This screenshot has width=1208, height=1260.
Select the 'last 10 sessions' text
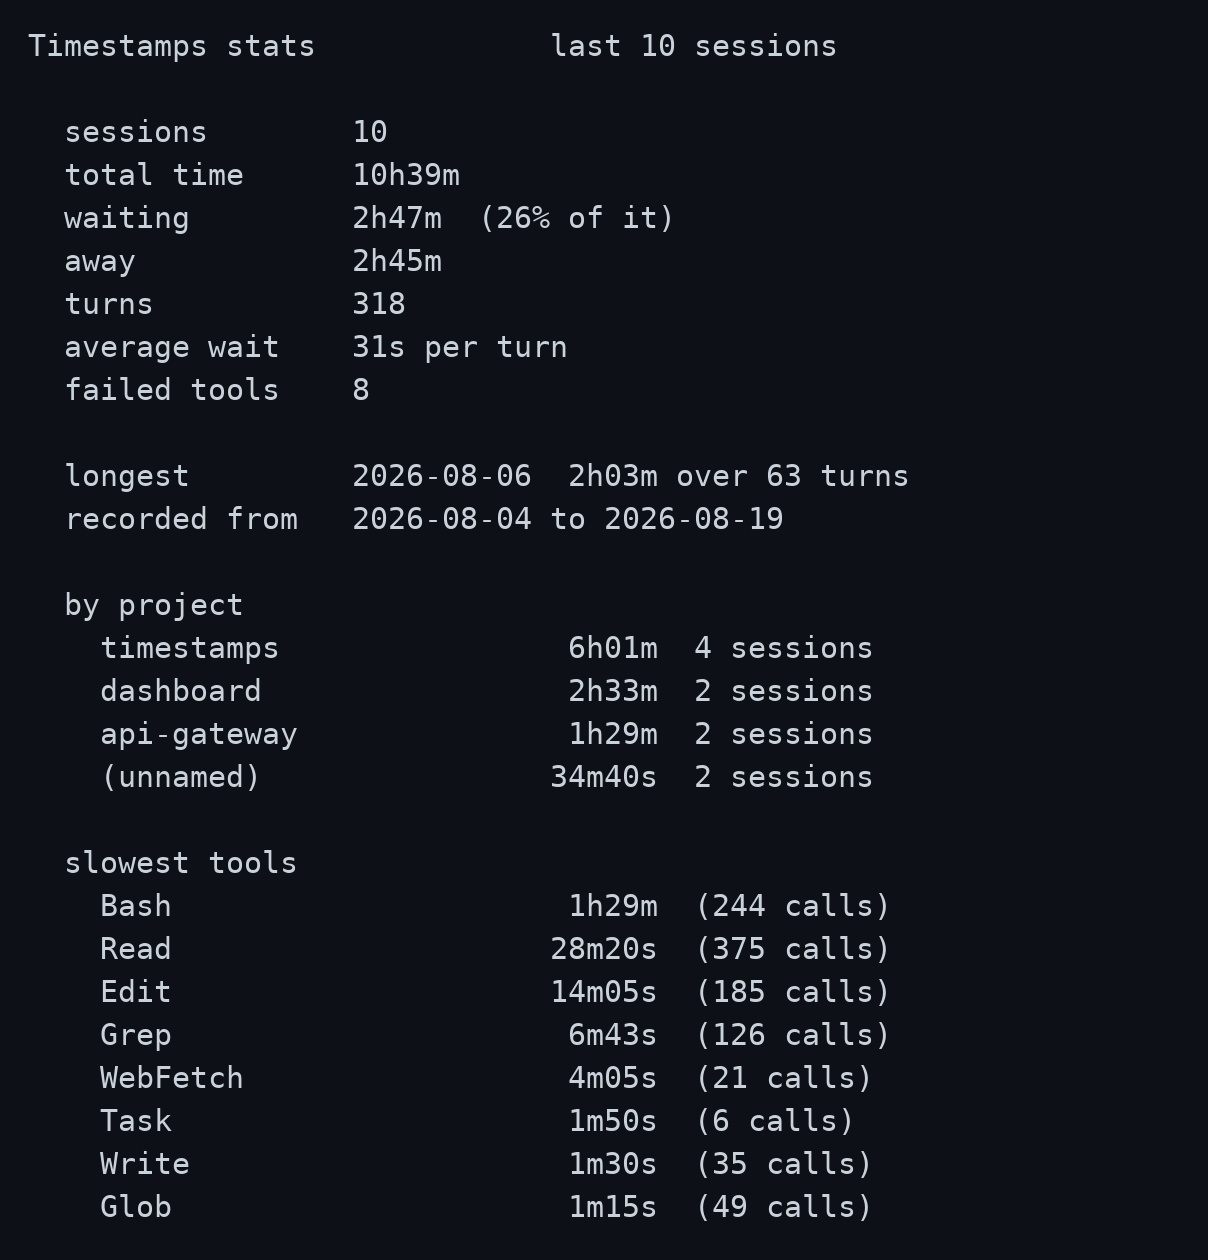click(x=694, y=47)
